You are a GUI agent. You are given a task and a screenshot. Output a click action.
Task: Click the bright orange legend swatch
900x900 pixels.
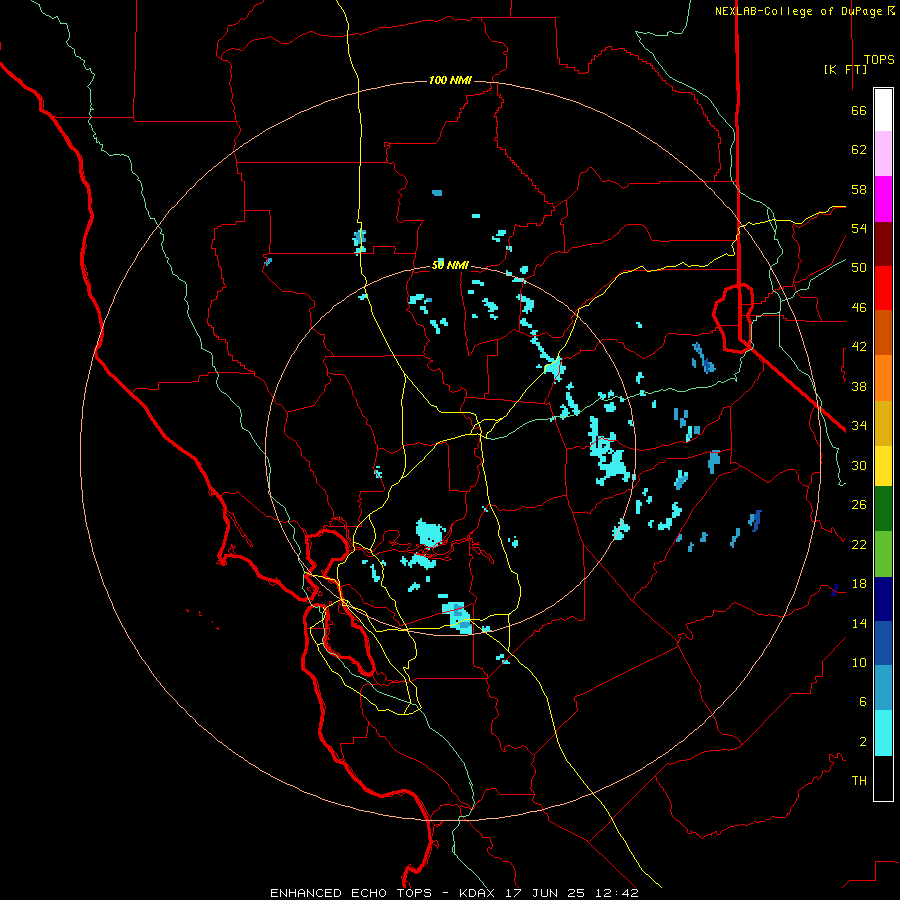(x=883, y=378)
